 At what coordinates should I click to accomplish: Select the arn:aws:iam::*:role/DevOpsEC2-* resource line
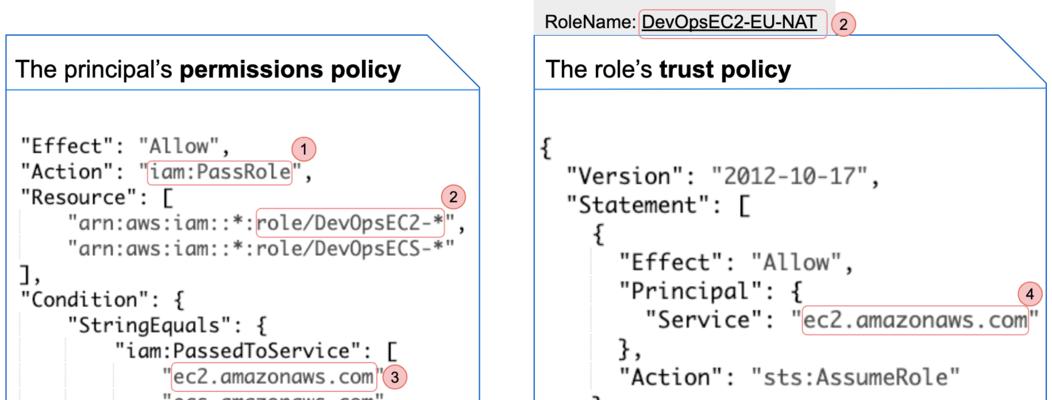tap(266, 224)
